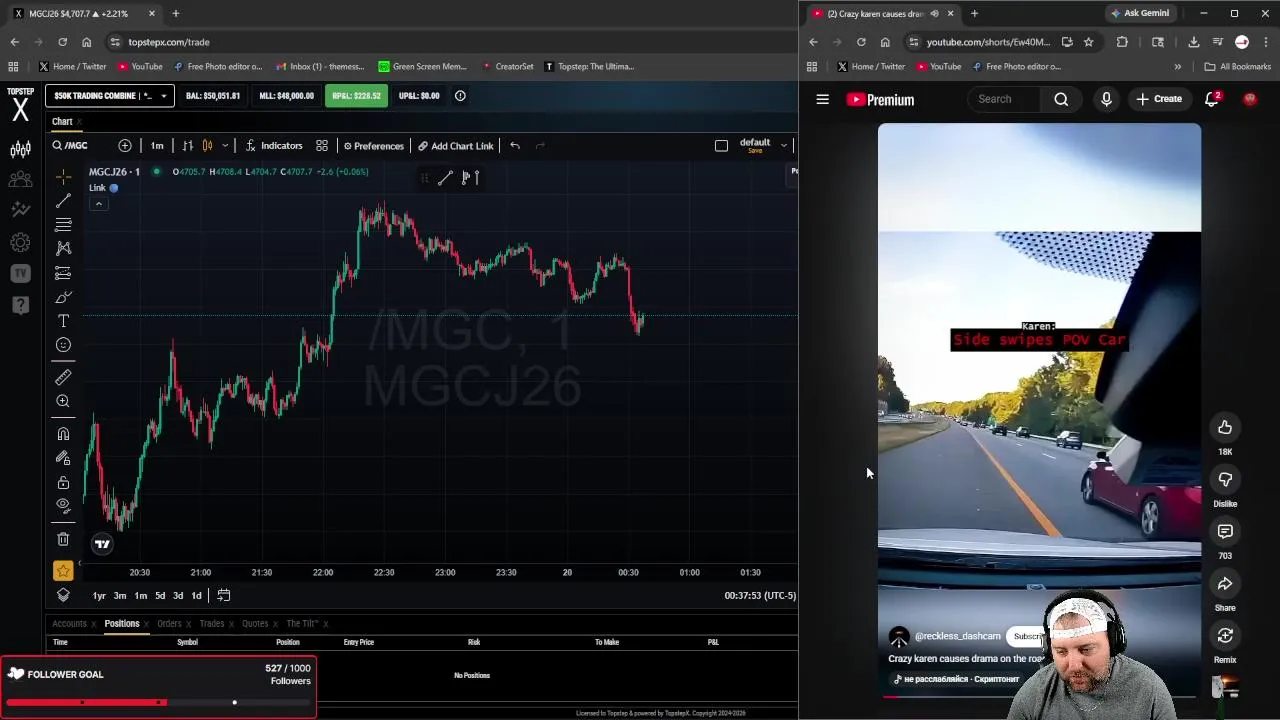1280x720 pixels.
Task: Expand the default layout save dropdown
Action: 784,146
